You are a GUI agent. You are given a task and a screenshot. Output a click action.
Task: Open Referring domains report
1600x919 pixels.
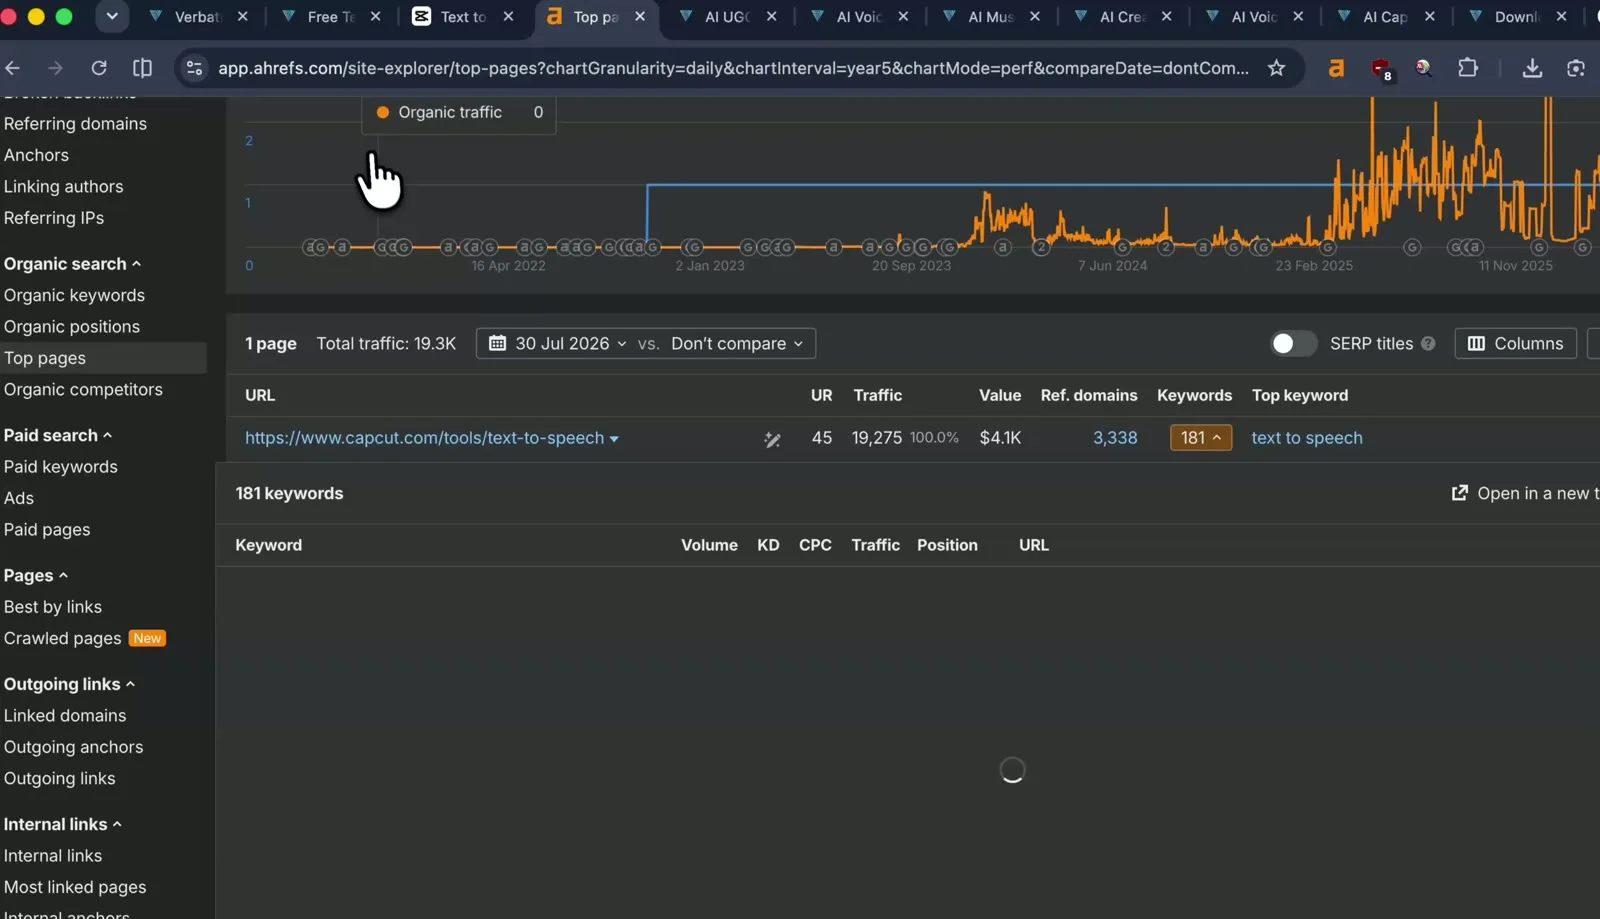pos(75,124)
